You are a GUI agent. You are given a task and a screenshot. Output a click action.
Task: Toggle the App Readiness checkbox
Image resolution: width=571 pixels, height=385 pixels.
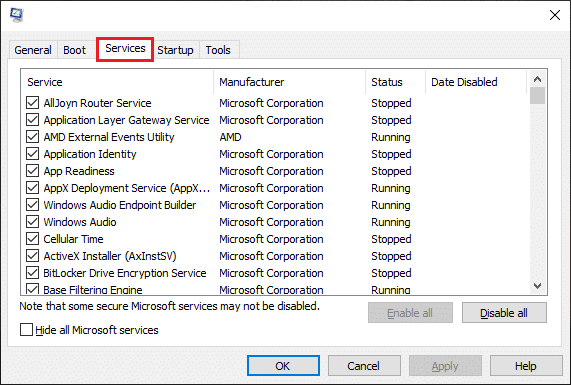click(32, 171)
